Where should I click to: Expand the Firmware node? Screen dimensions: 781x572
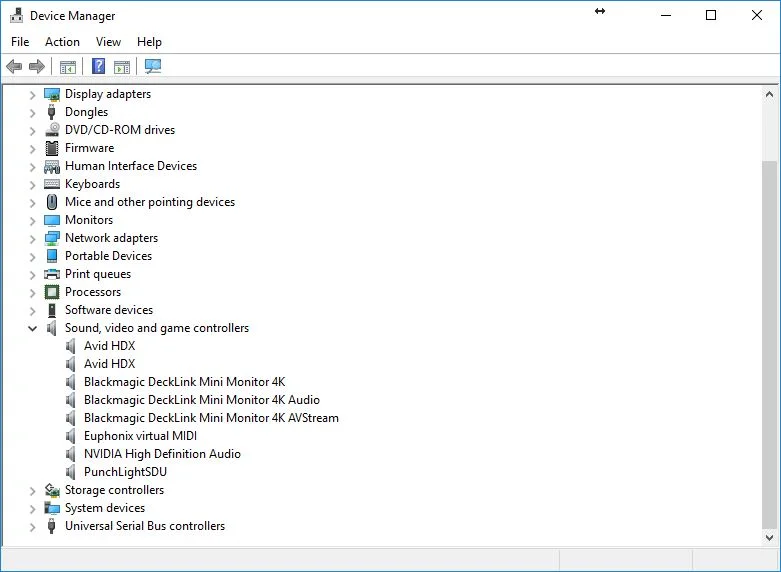pos(32,149)
